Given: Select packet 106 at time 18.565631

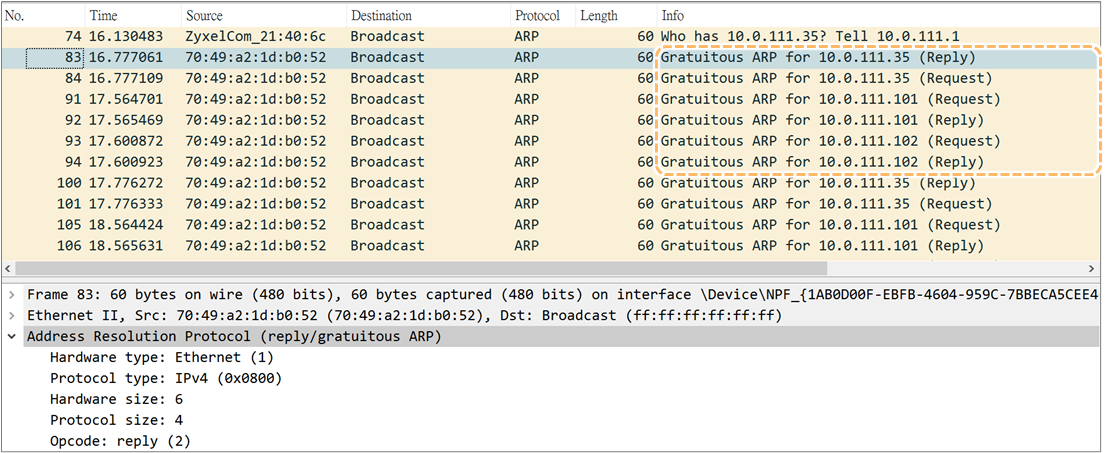Looking at the screenshot, I should coord(551,246).
